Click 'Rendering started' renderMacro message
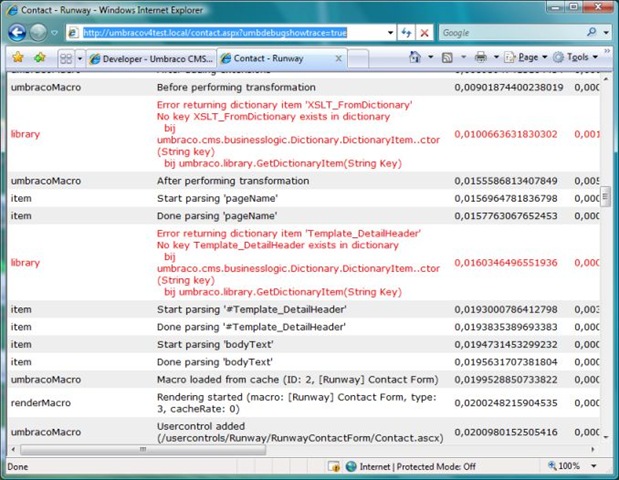Screen dimensions: 619x480 pyautogui.click(x=296, y=403)
